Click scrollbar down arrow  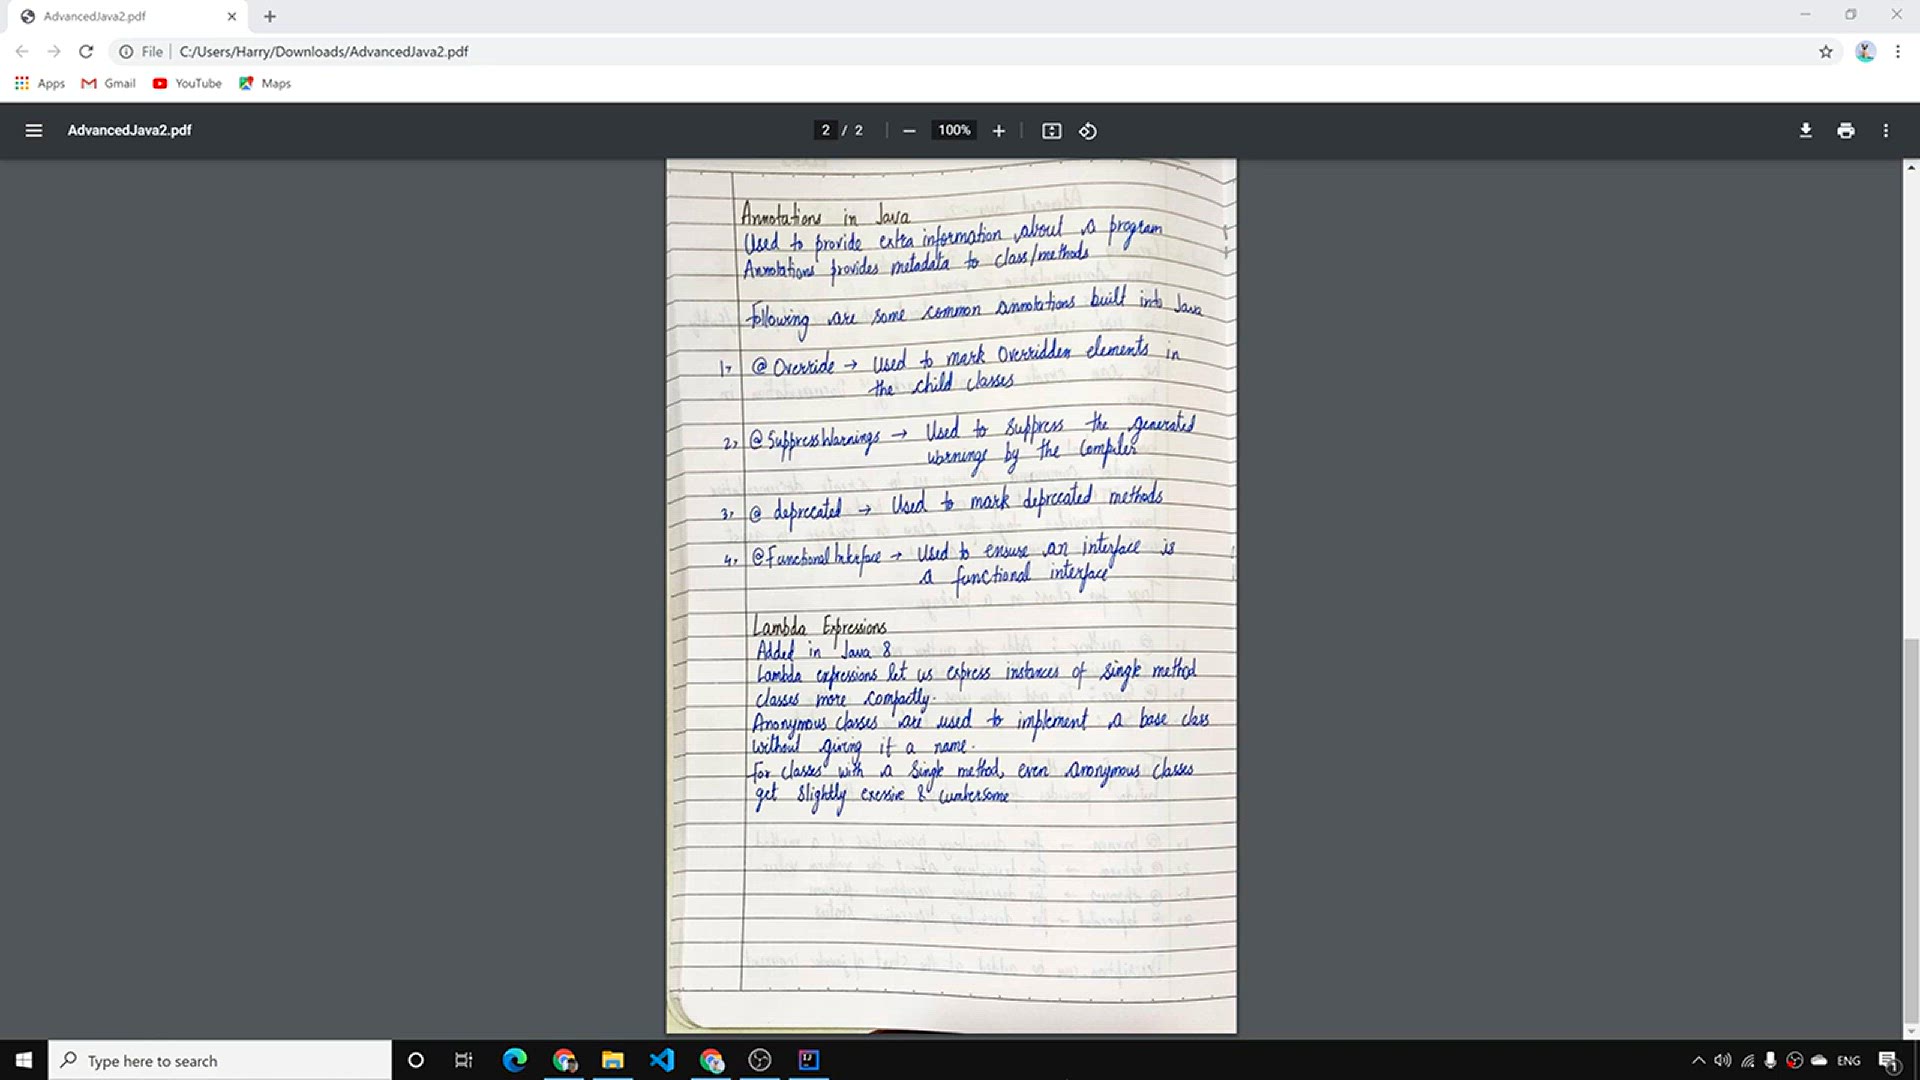[1911, 1031]
